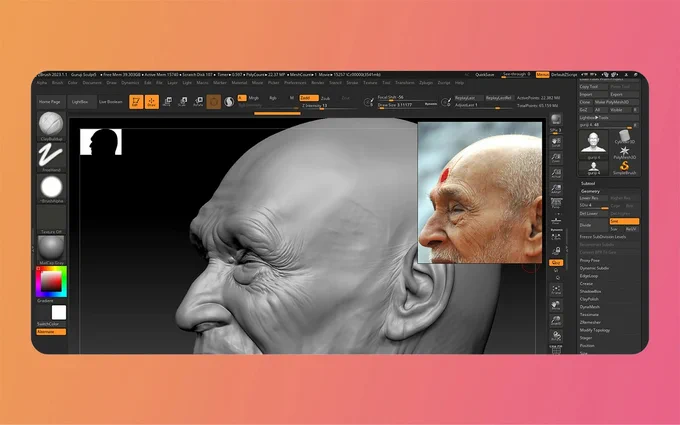This screenshot has height=425, width=680.
Task: Expand the DynaMesh subsection
Action: (589, 307)
